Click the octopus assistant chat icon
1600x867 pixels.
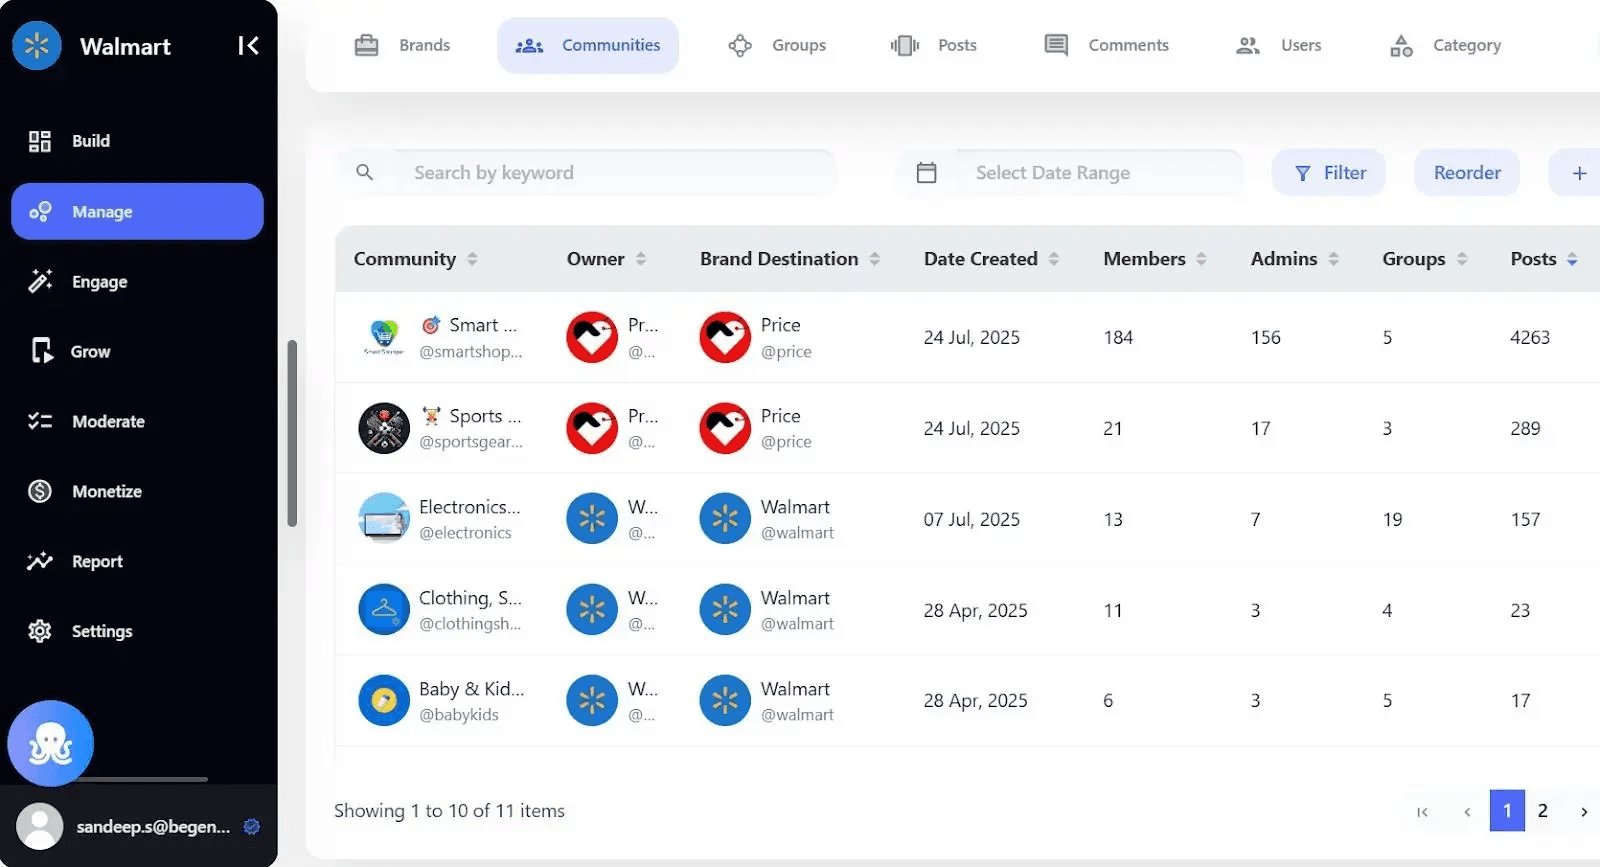(x=51, y=744)
